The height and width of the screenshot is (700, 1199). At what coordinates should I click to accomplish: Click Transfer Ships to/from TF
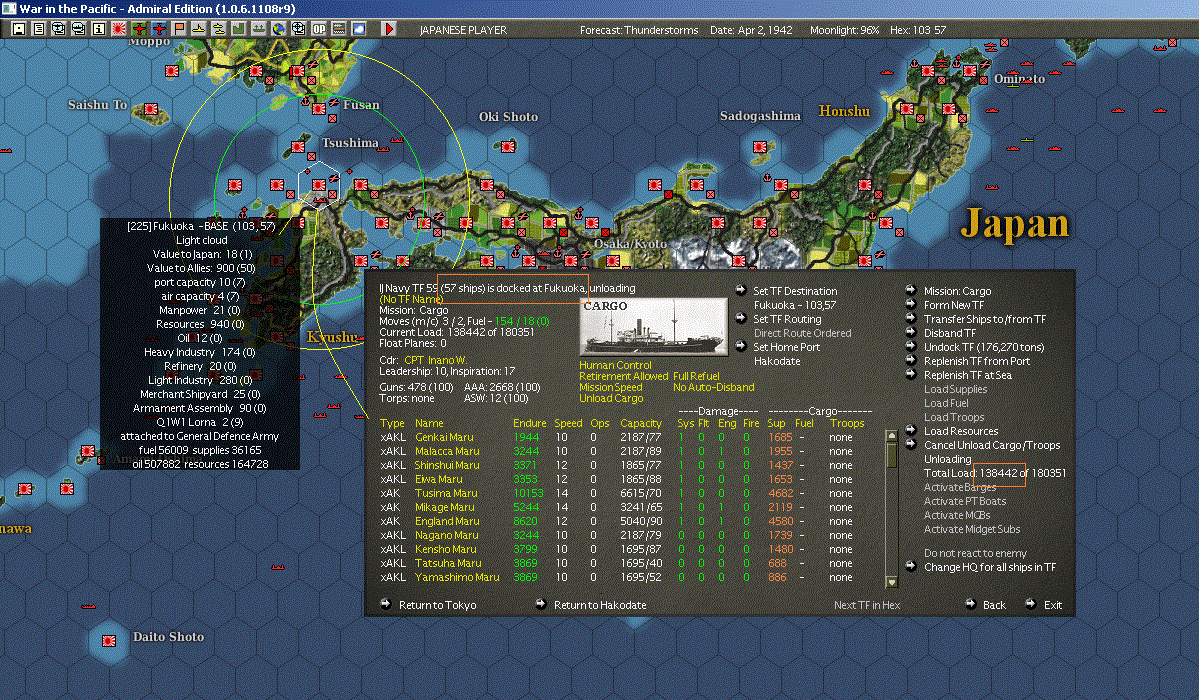[x=985, y=319]
